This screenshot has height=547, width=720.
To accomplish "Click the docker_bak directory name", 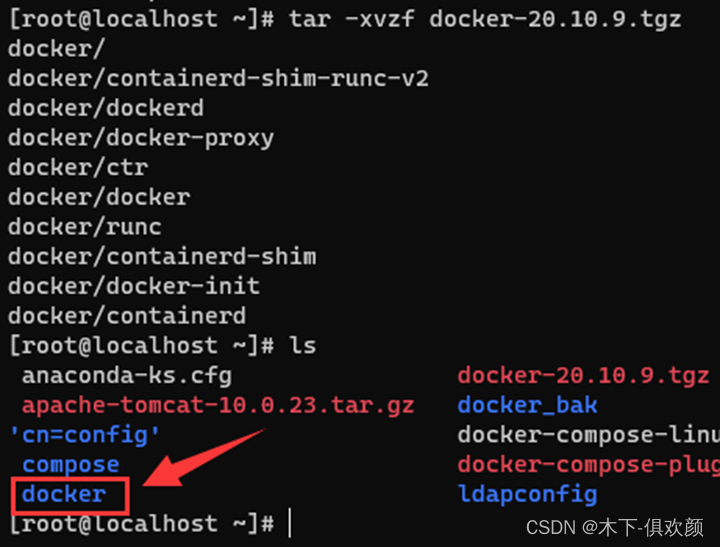I will pos(527,405).
